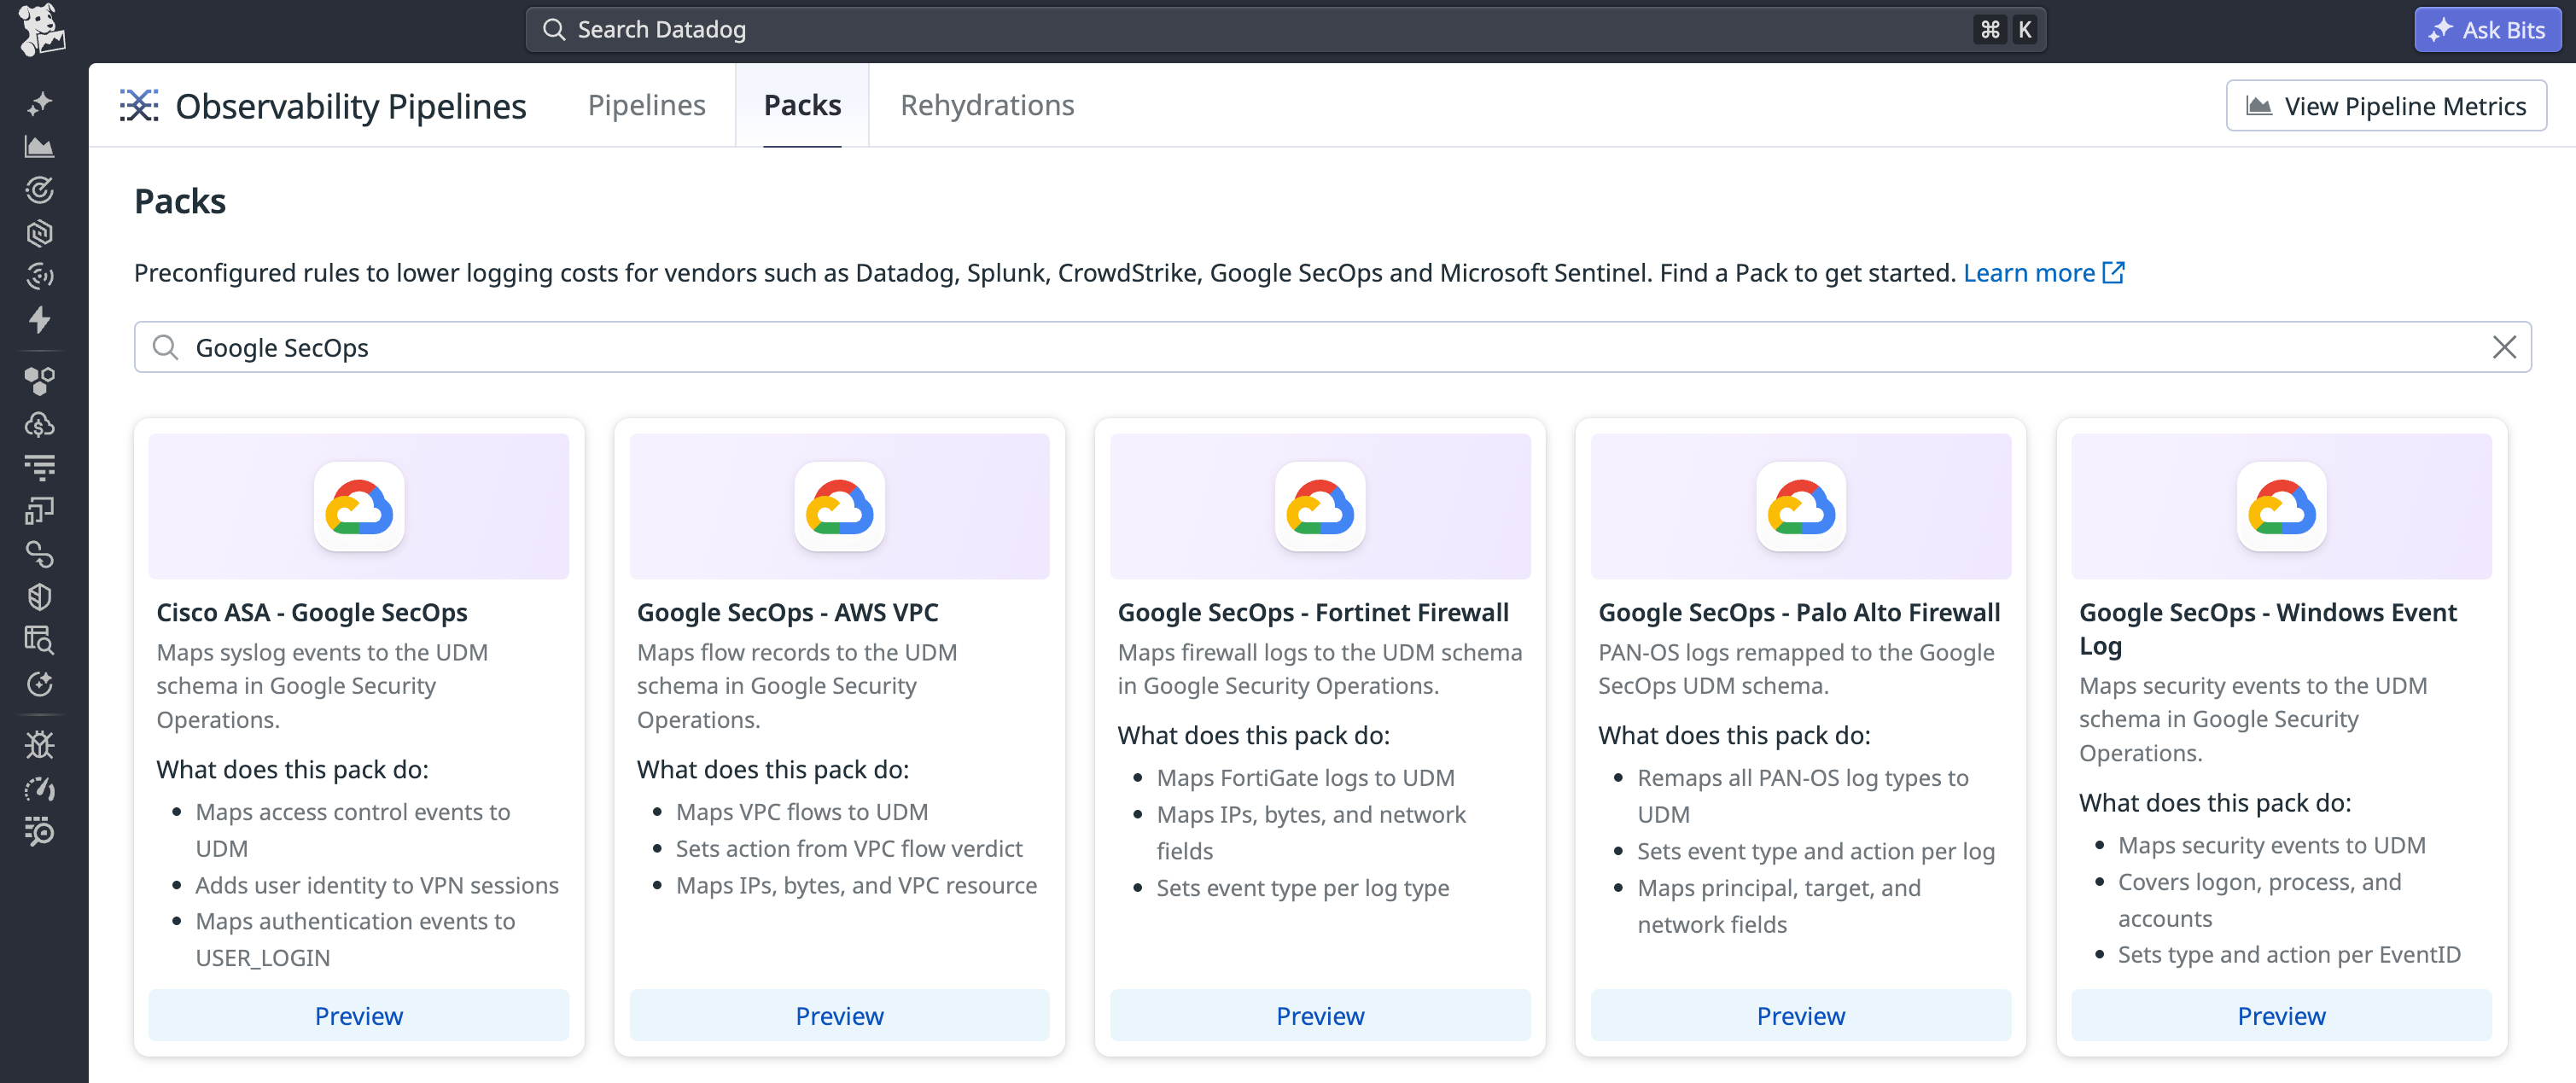Click 'Adds user identity to VPN sessions' bullet

click(x=377, y=885)
